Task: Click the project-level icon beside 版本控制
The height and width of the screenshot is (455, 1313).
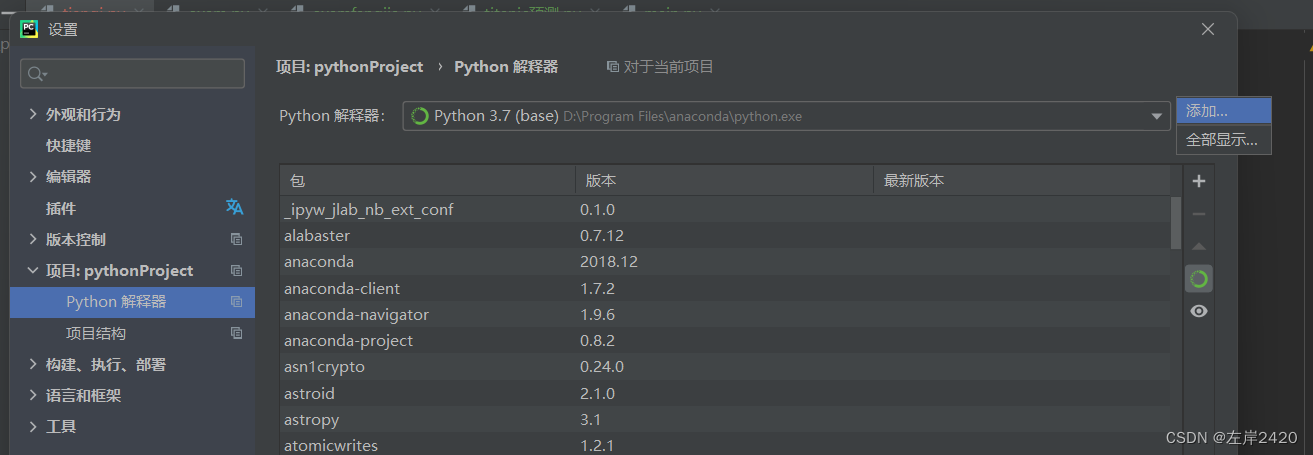Action: click(x=237, y=239)
